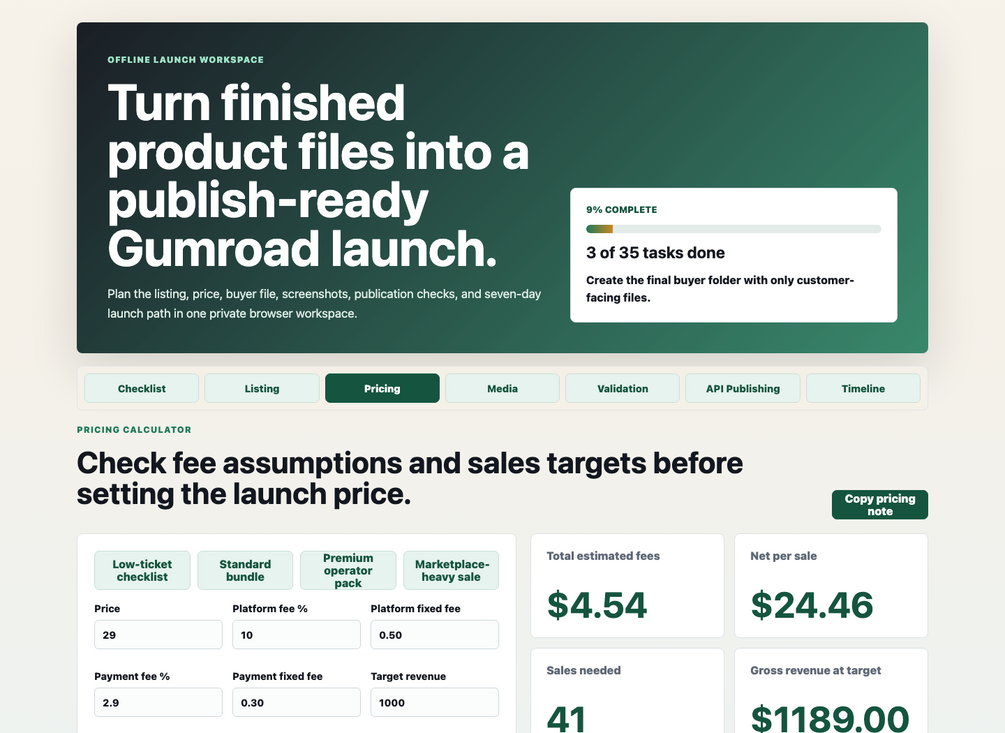
Task: Open the Timeline tab
Action: point(863,388)
